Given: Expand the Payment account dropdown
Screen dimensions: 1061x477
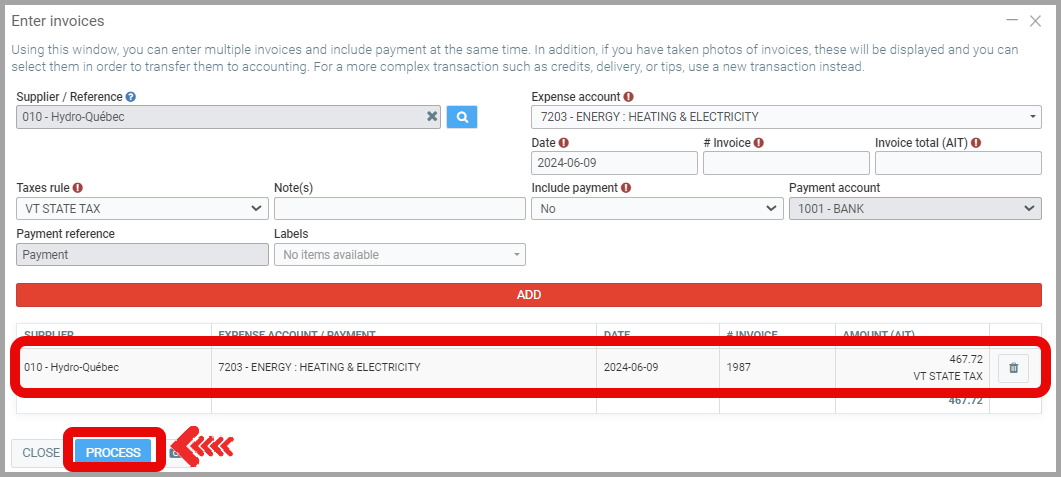Looking at the screenshot, I should point(914,208).
